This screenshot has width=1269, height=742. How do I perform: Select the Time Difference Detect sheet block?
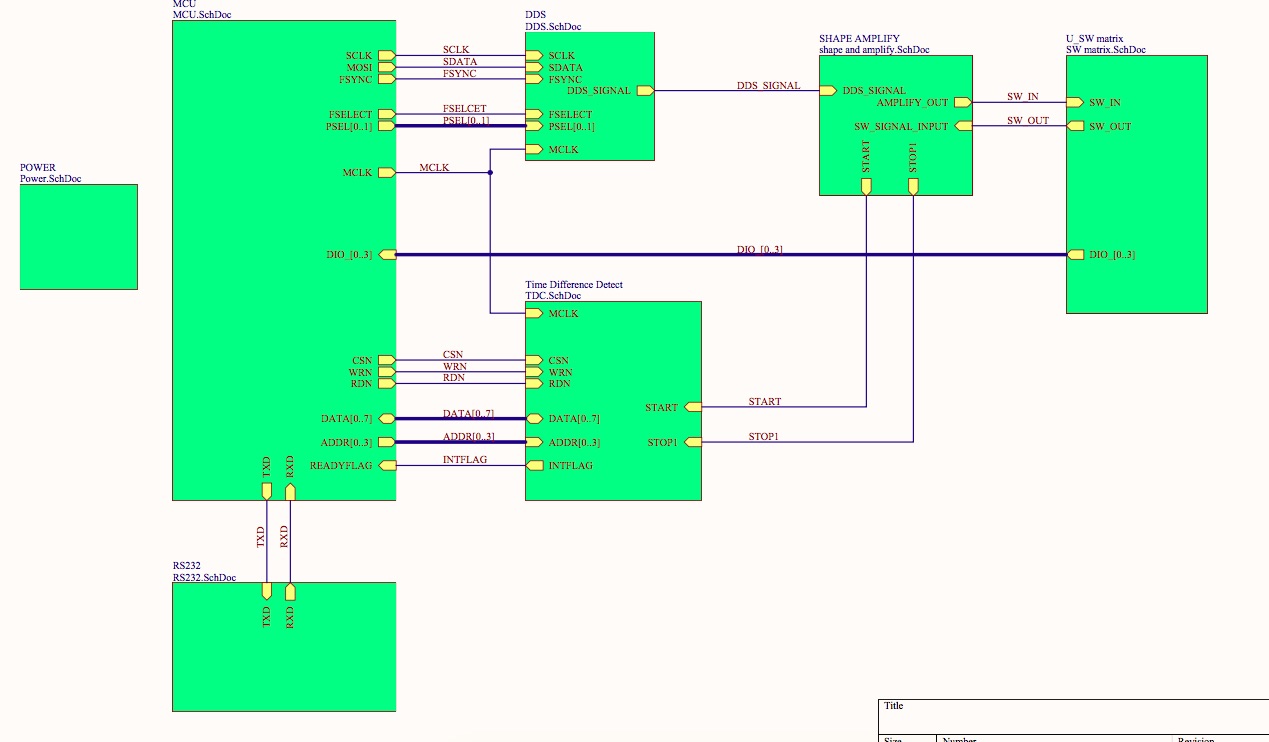(613, 400)
